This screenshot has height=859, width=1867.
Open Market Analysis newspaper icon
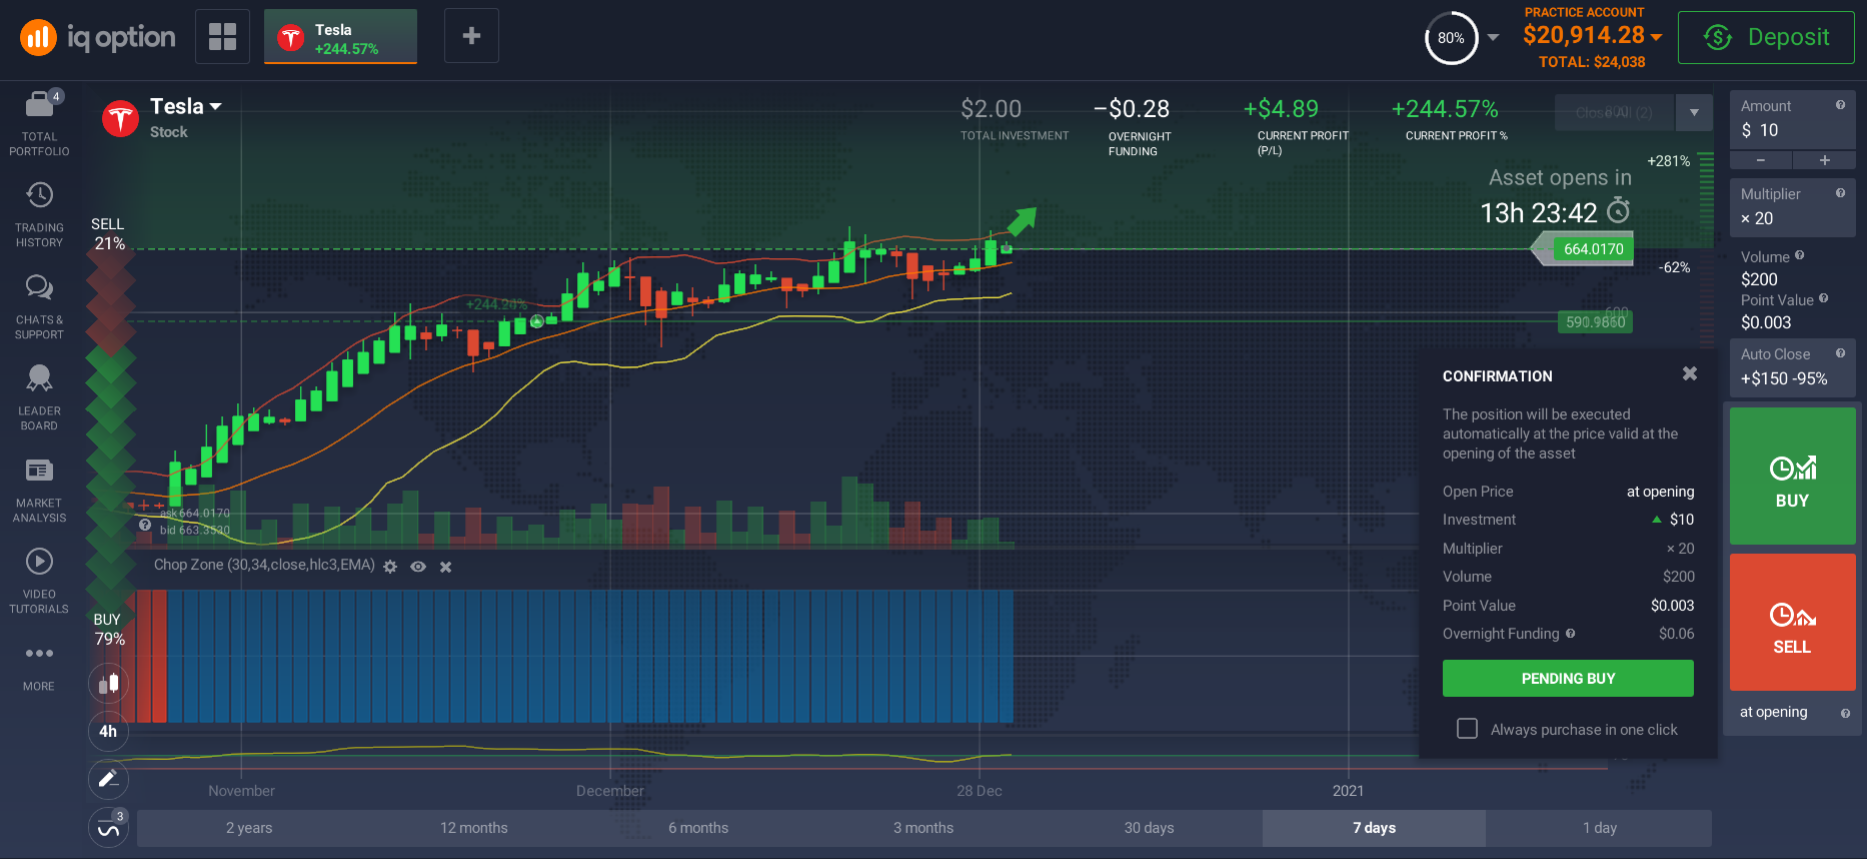[39, 470]
